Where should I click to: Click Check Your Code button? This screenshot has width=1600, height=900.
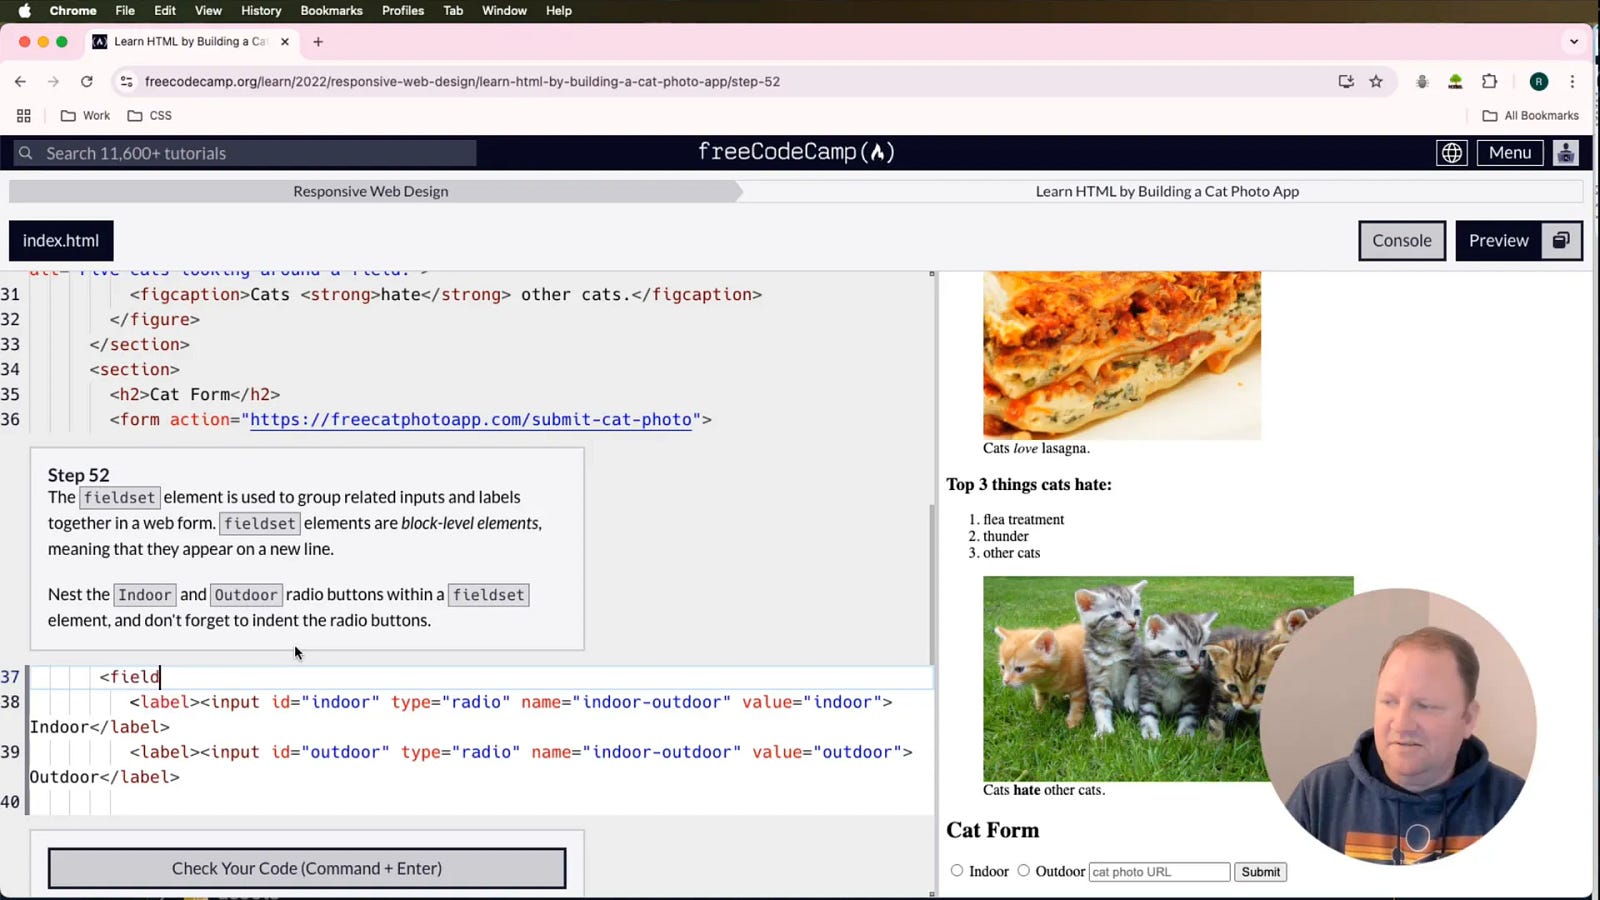click(x=307, y=868)
